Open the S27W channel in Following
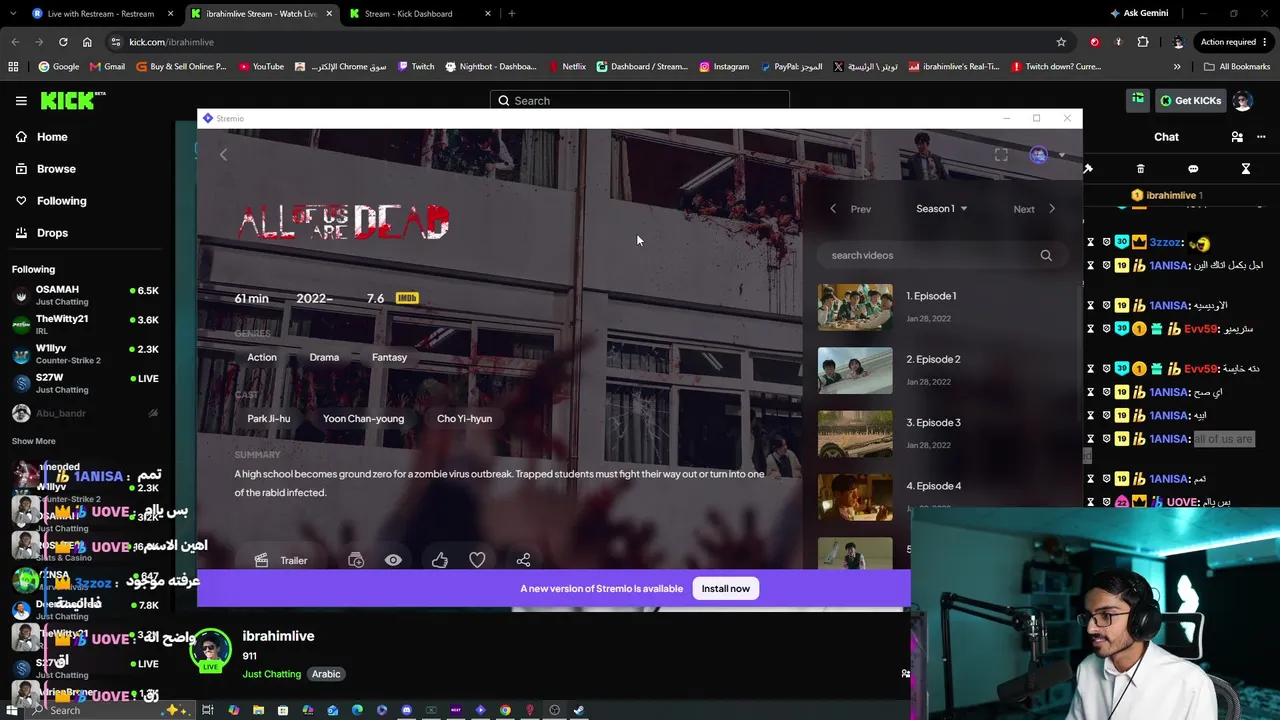The image size is (1280, 720). (x=86, y=383)
